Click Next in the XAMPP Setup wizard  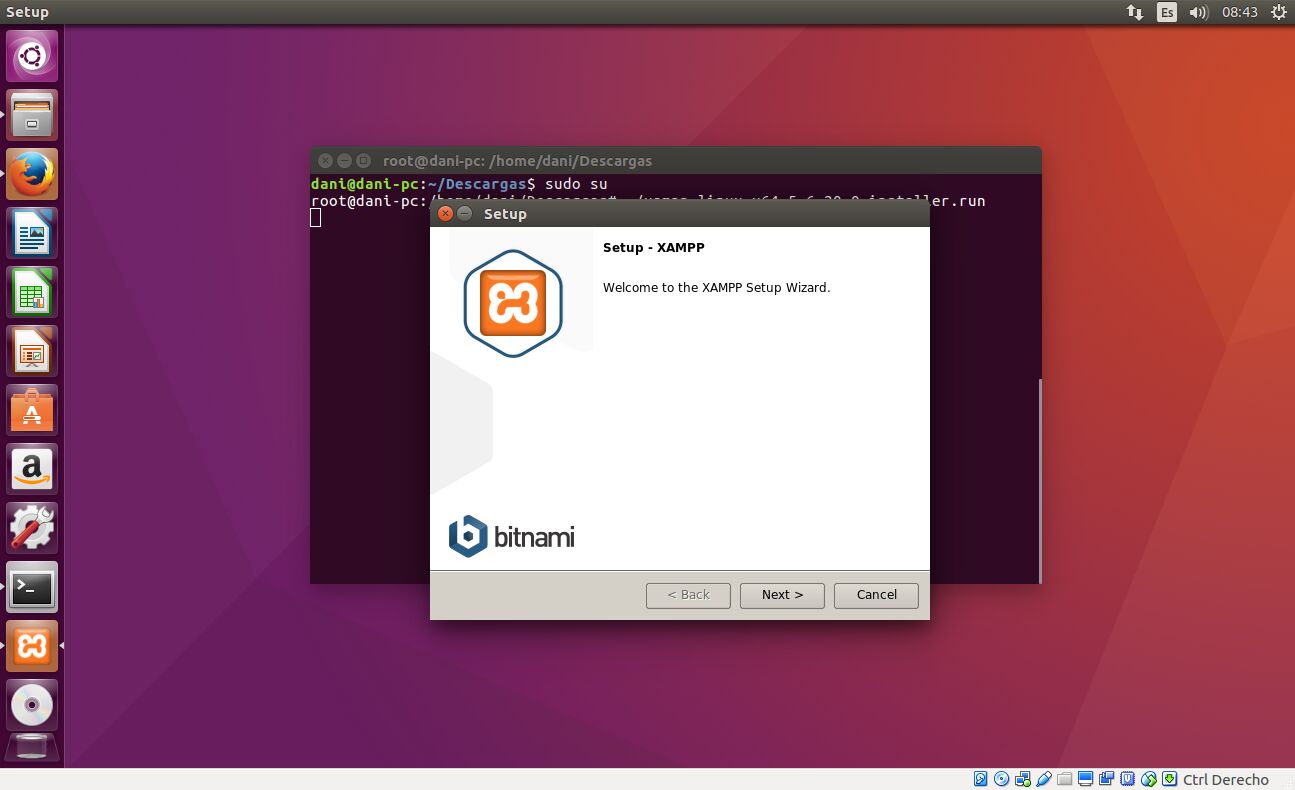point(782,595)
